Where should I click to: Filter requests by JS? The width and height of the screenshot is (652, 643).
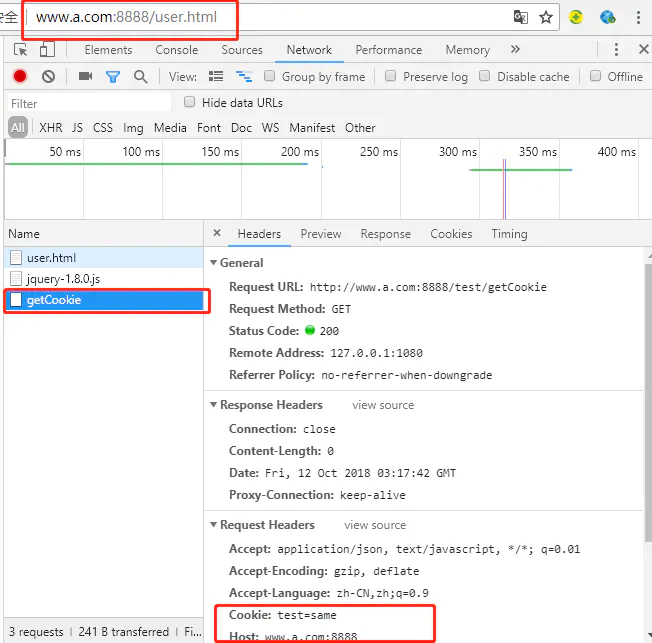(x=77, y=128)
